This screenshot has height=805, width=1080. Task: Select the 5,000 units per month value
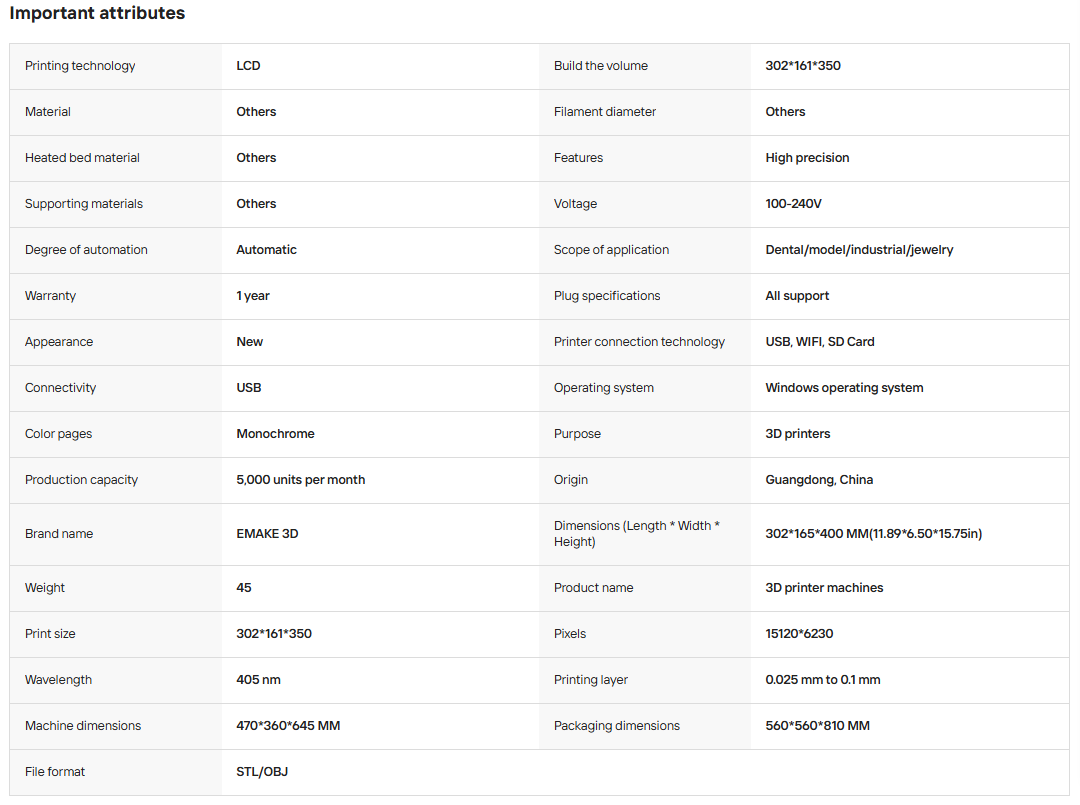[x=300, y=480]
